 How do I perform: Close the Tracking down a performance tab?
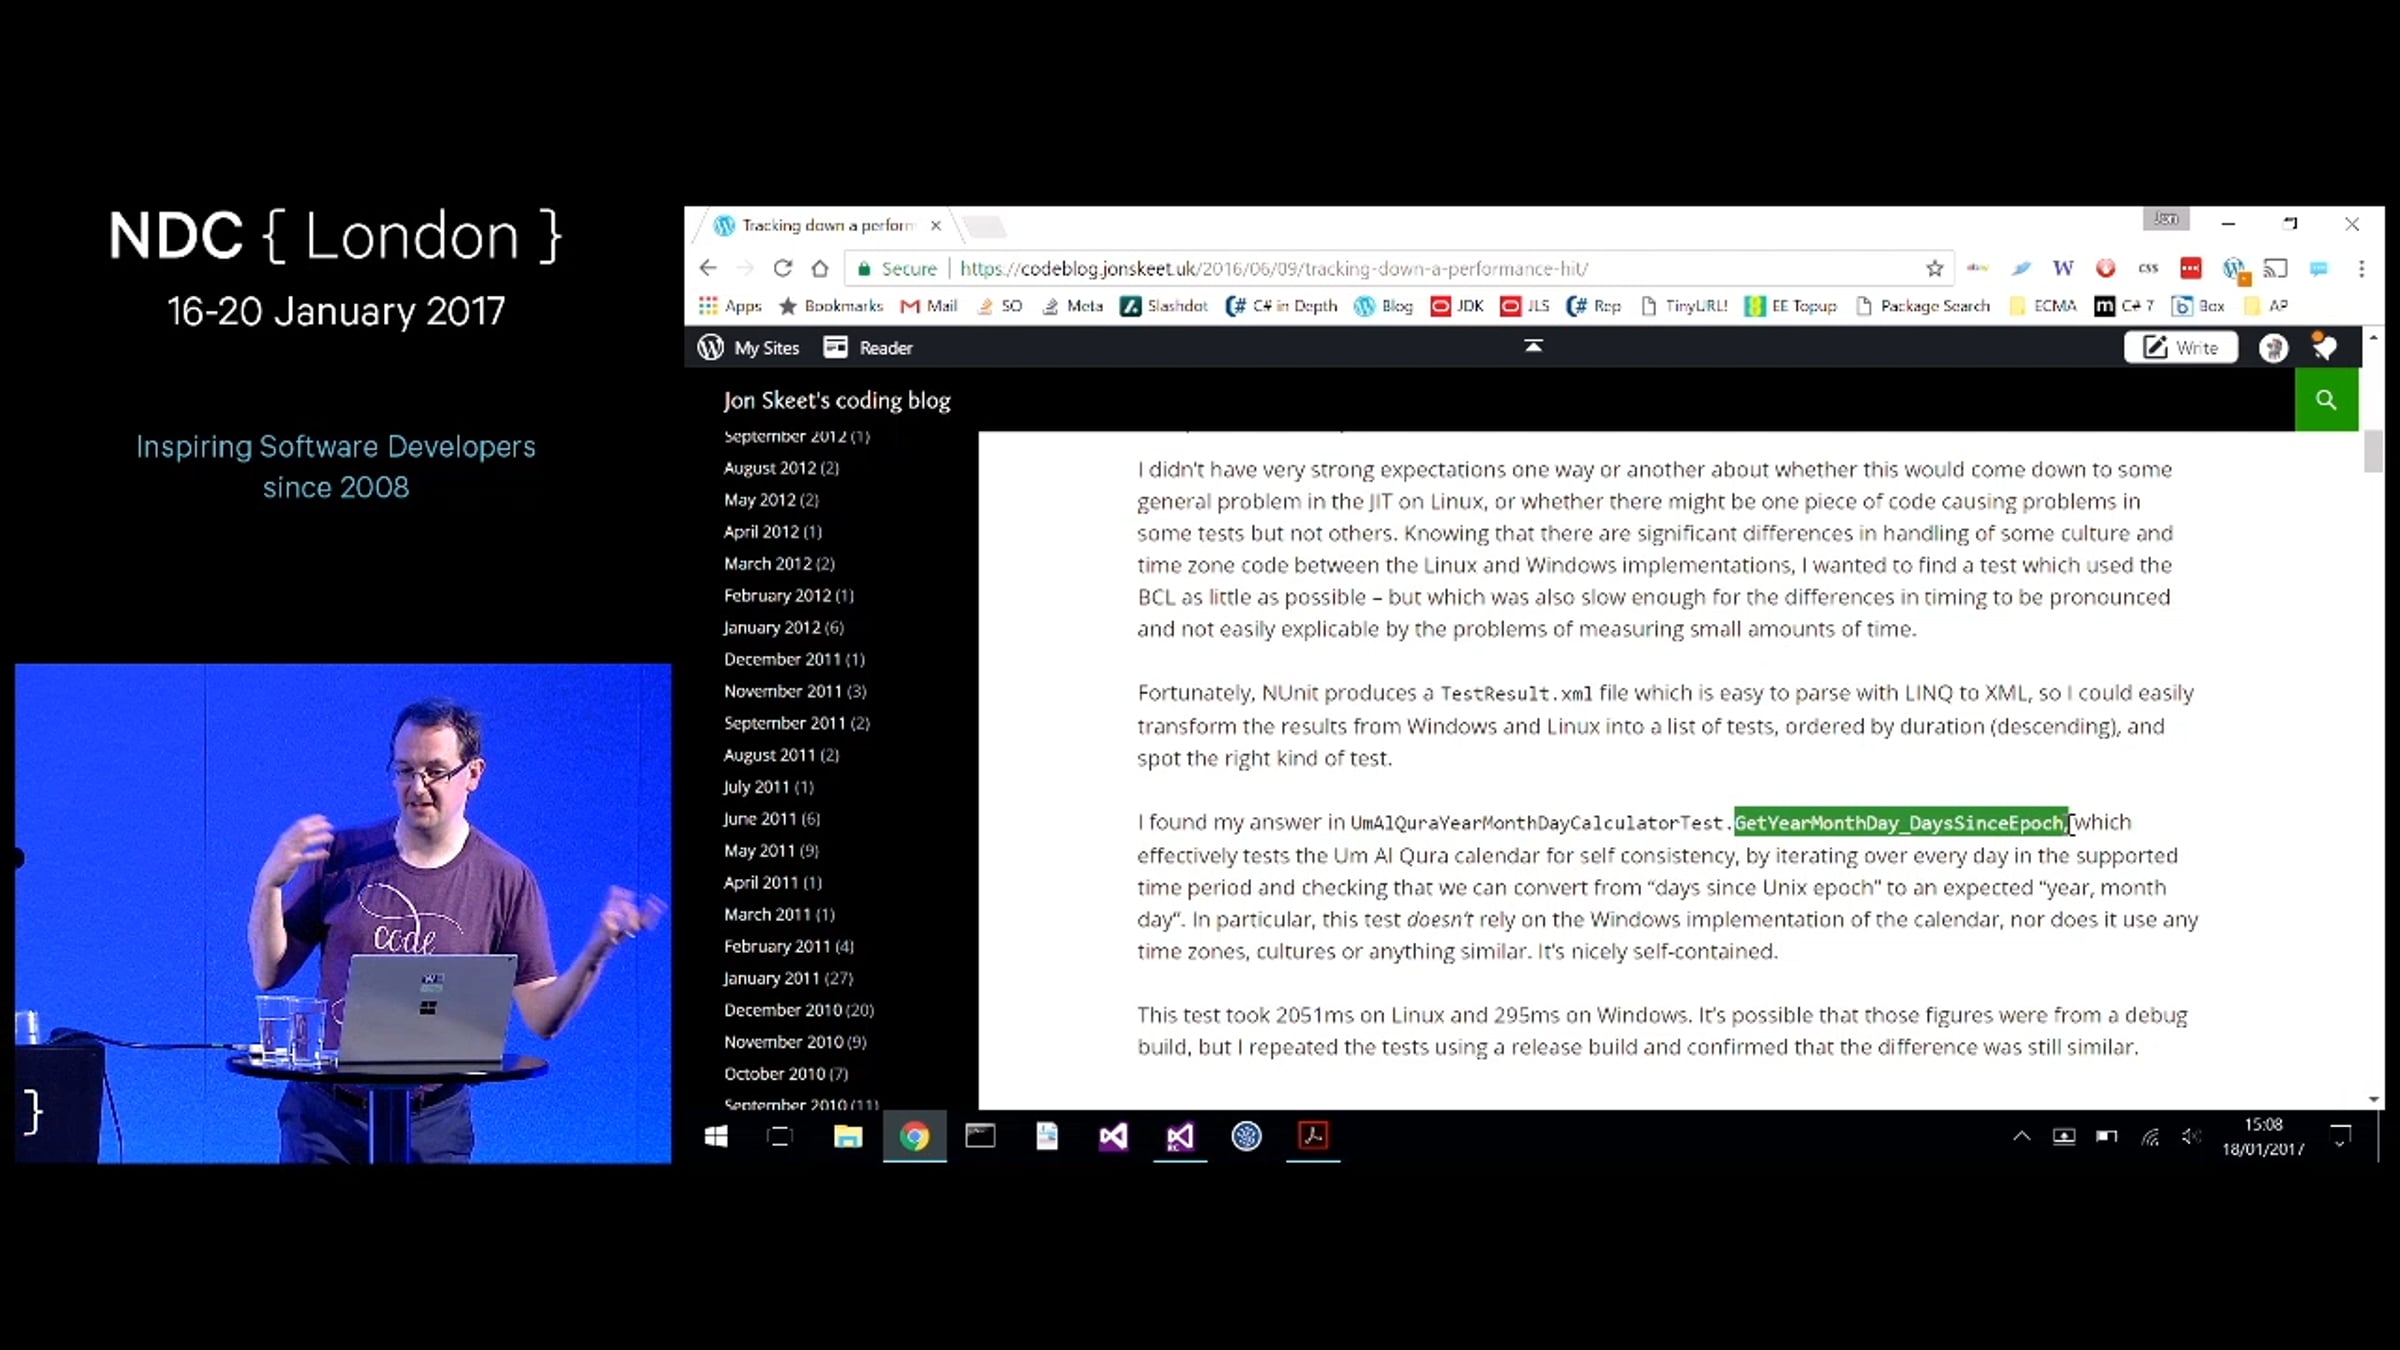tap(936, 226)
